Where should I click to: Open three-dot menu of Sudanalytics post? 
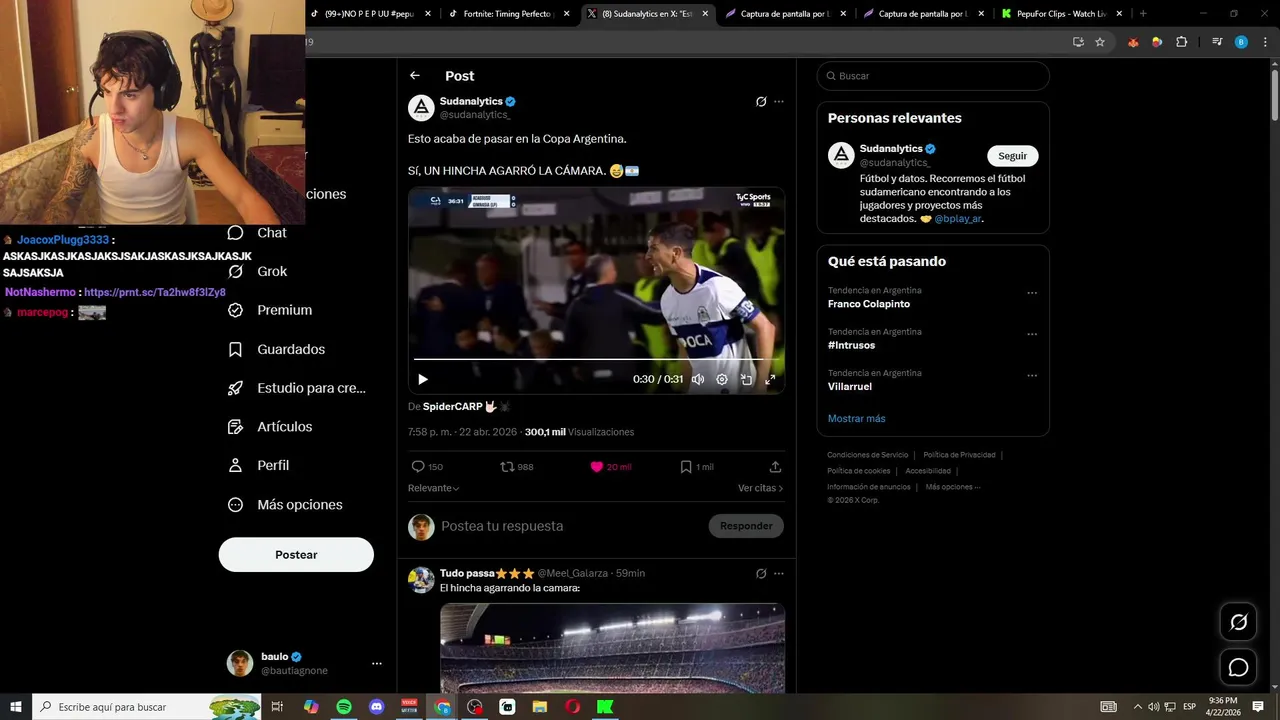click(x=779, y=102)
